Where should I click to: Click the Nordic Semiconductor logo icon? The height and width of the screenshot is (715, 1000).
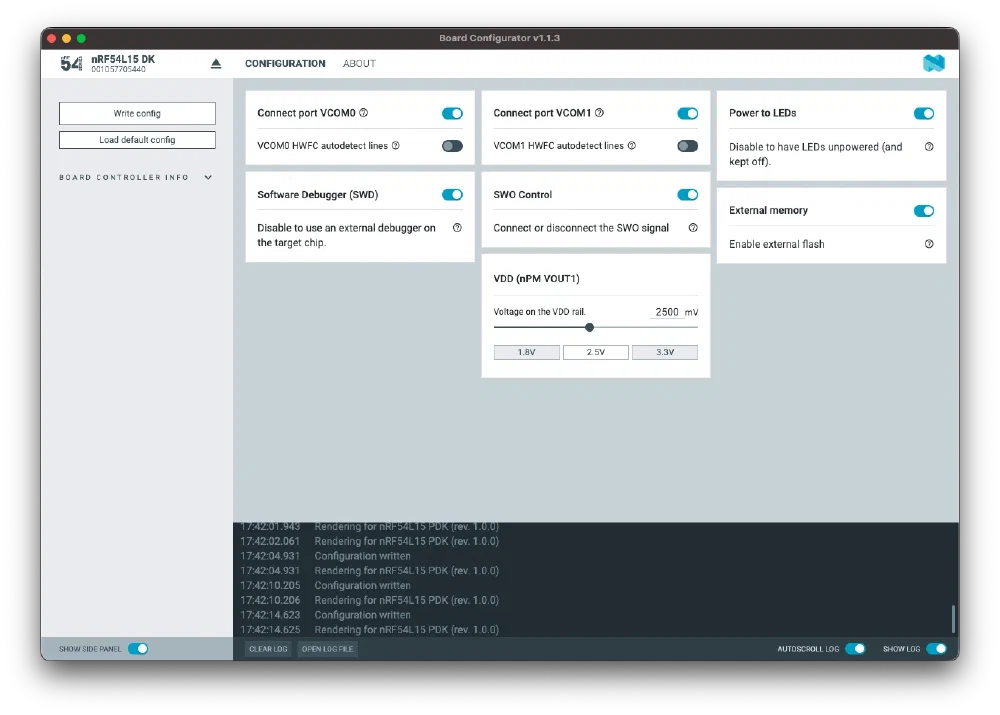(933, 64)
